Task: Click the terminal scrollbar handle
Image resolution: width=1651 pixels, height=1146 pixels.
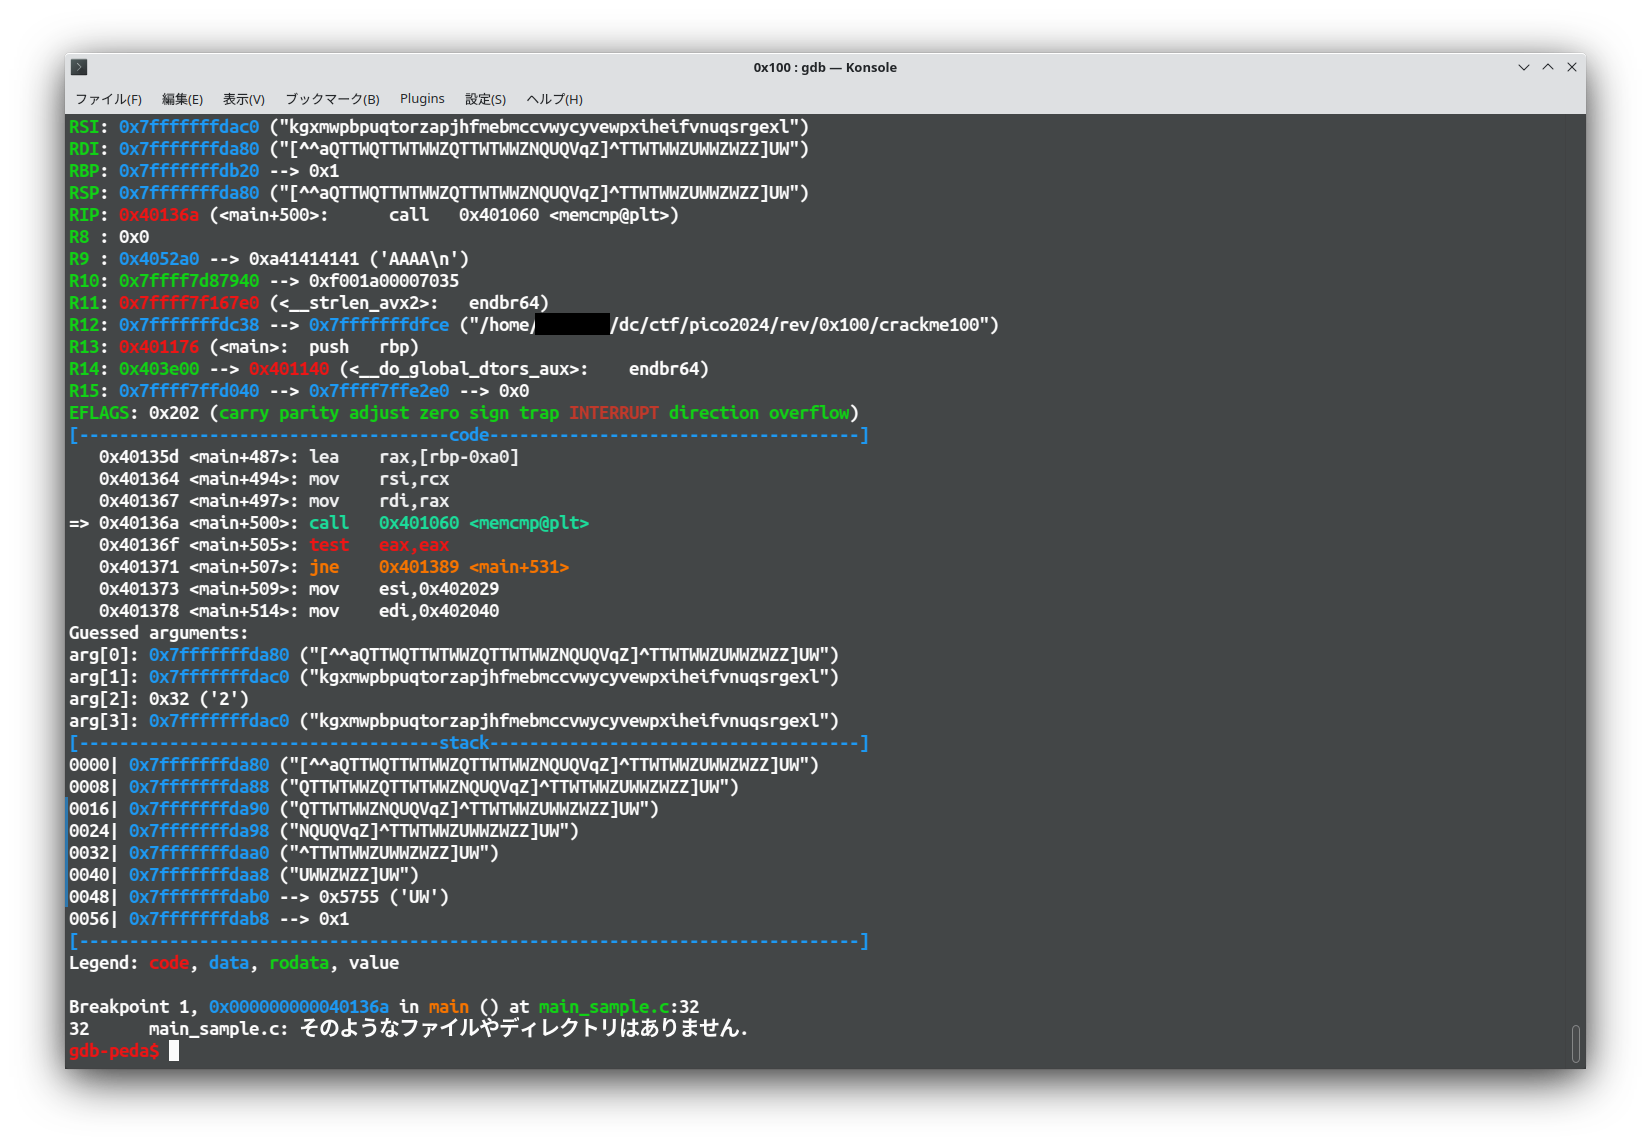Action: [x=1575, y=1043]
